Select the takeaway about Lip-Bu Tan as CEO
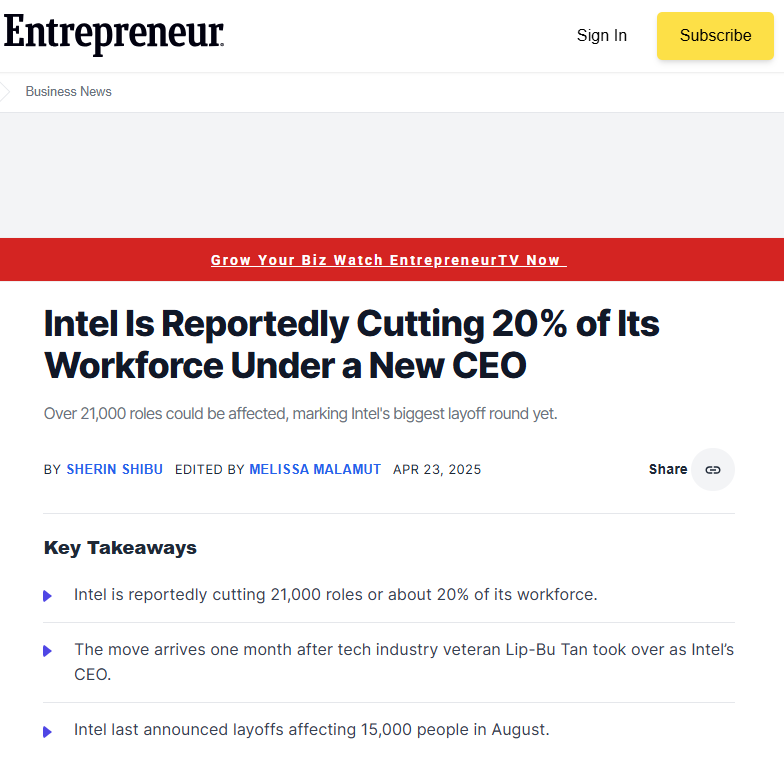 (x=404, y=662)
